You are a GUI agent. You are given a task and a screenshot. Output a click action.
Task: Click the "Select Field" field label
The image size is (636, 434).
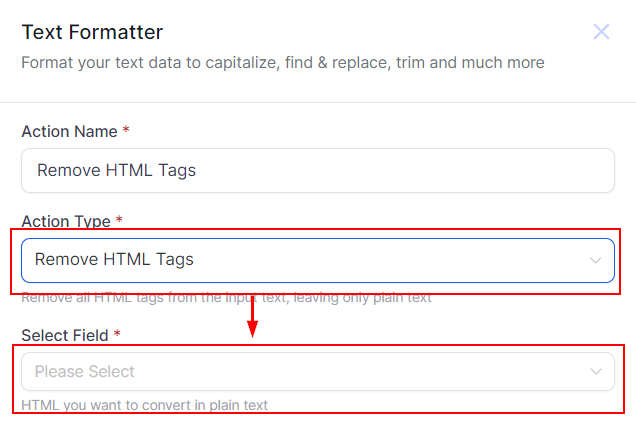point(66,335)
